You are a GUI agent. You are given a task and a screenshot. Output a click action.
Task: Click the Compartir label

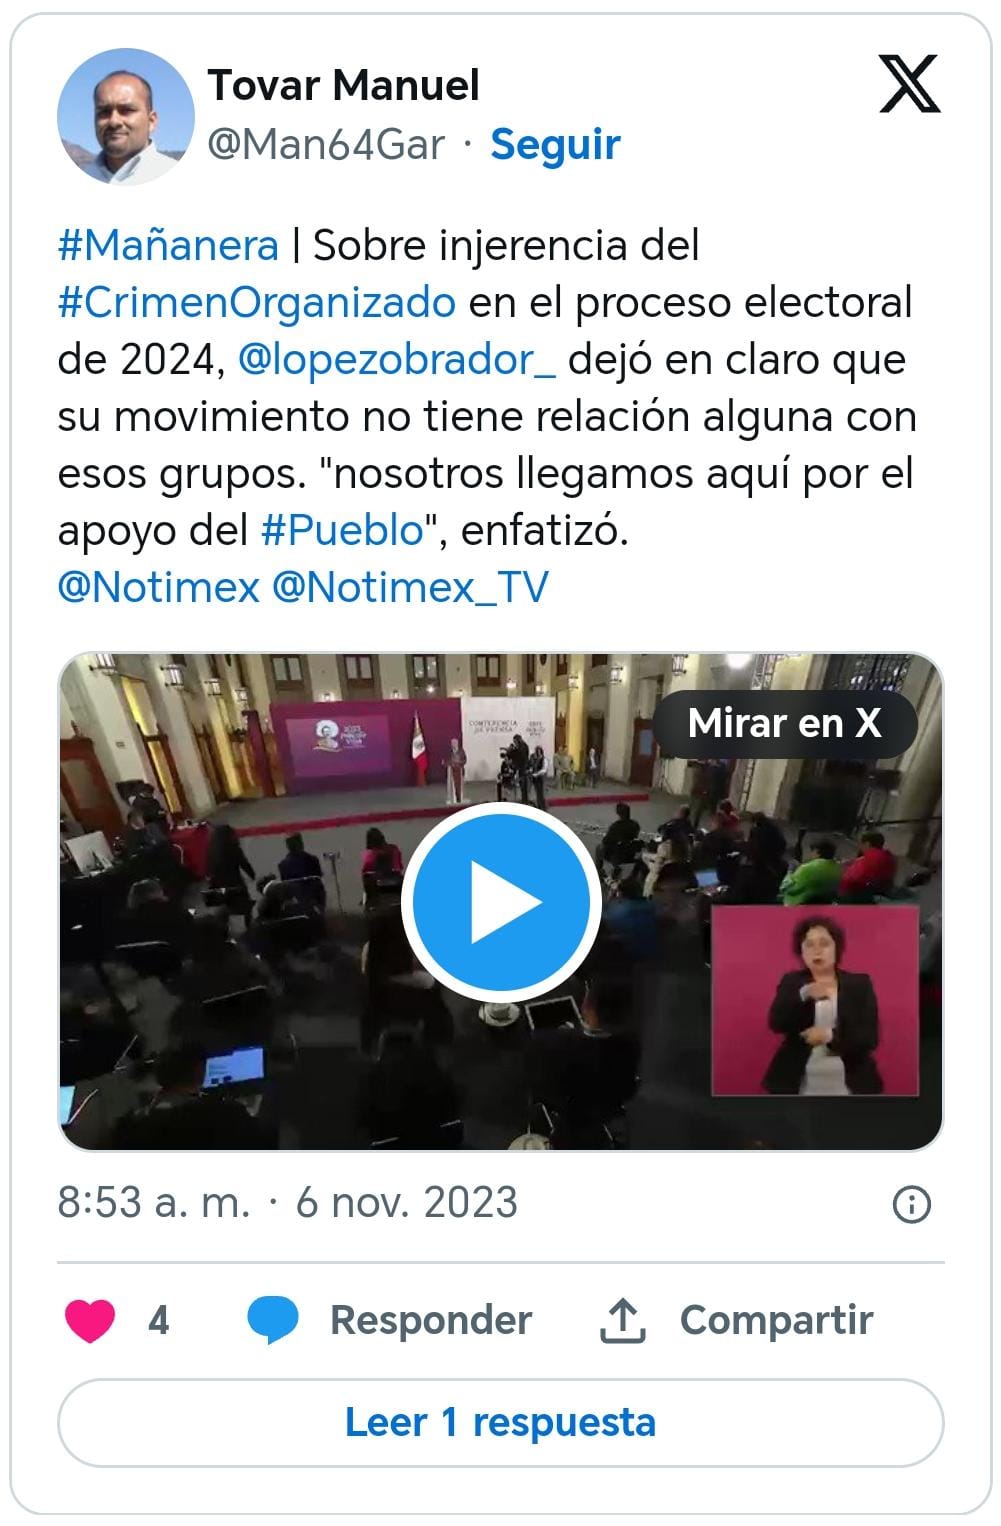pyautogui.click(x=776, y=1320)
